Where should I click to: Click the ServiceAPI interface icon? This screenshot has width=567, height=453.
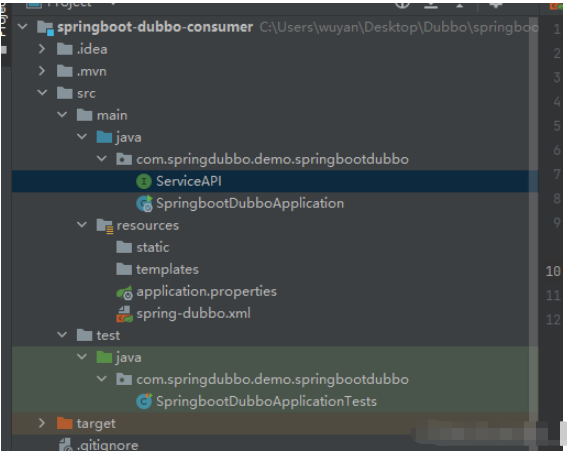coord(144,181)
